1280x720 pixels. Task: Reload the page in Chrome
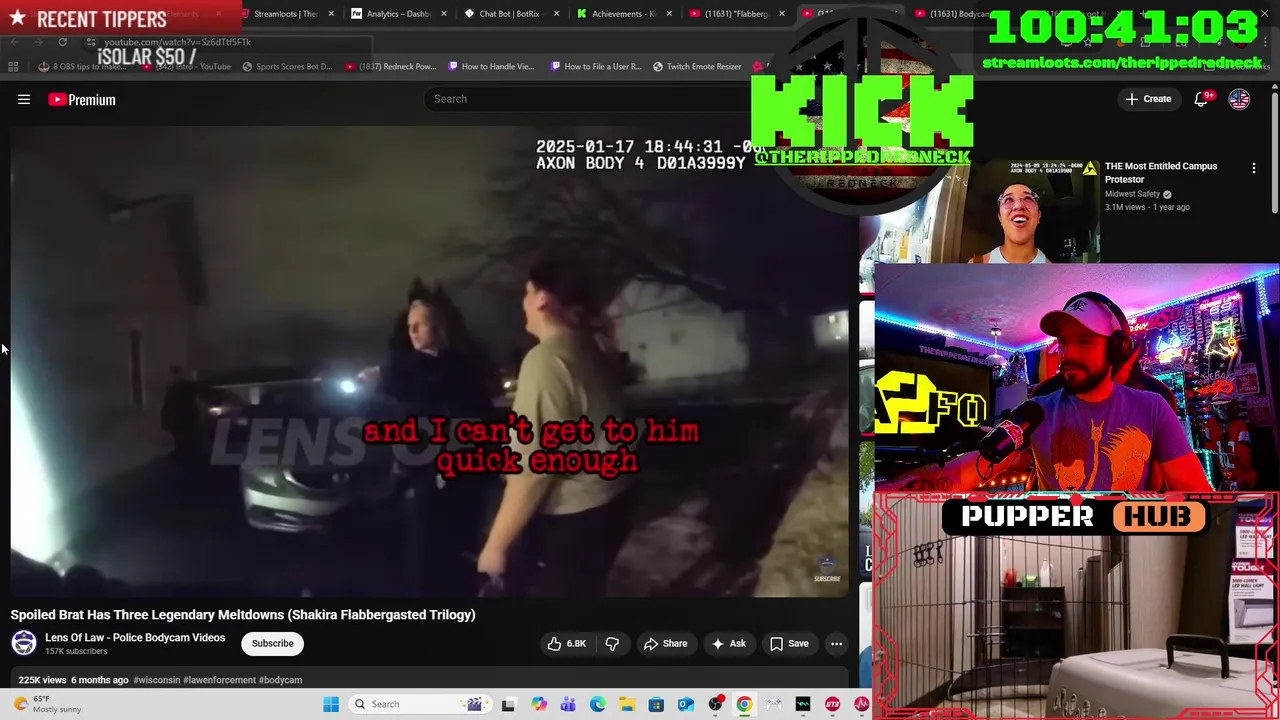click(x=62, y=42)
